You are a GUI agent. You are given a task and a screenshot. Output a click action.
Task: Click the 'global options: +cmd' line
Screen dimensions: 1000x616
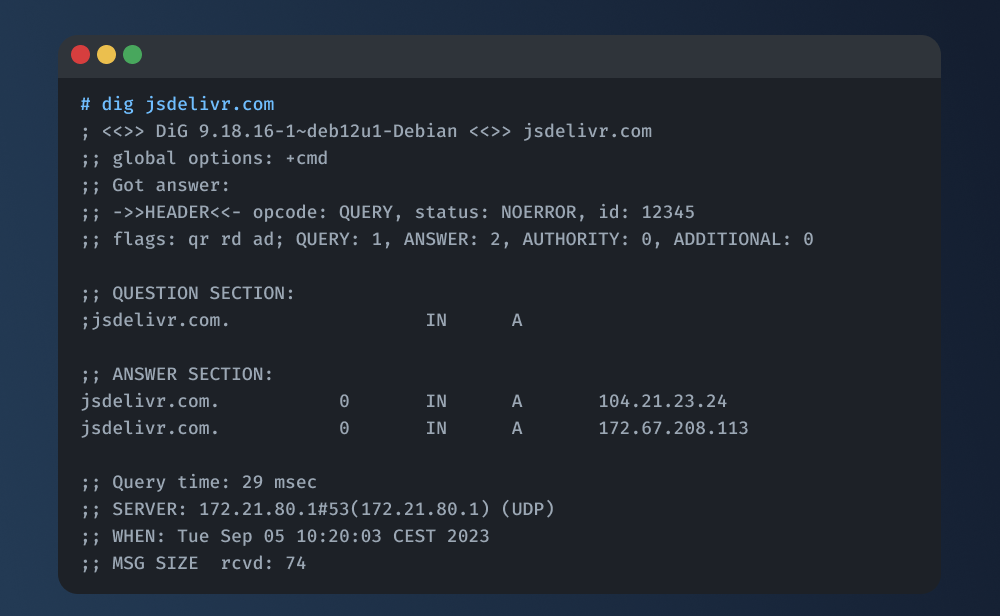pos(205,158)
